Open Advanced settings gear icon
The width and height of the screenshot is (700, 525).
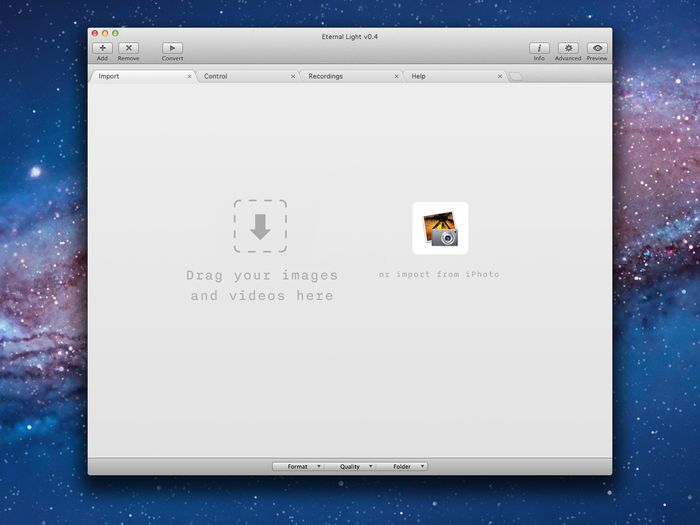(x=568, y=48)
